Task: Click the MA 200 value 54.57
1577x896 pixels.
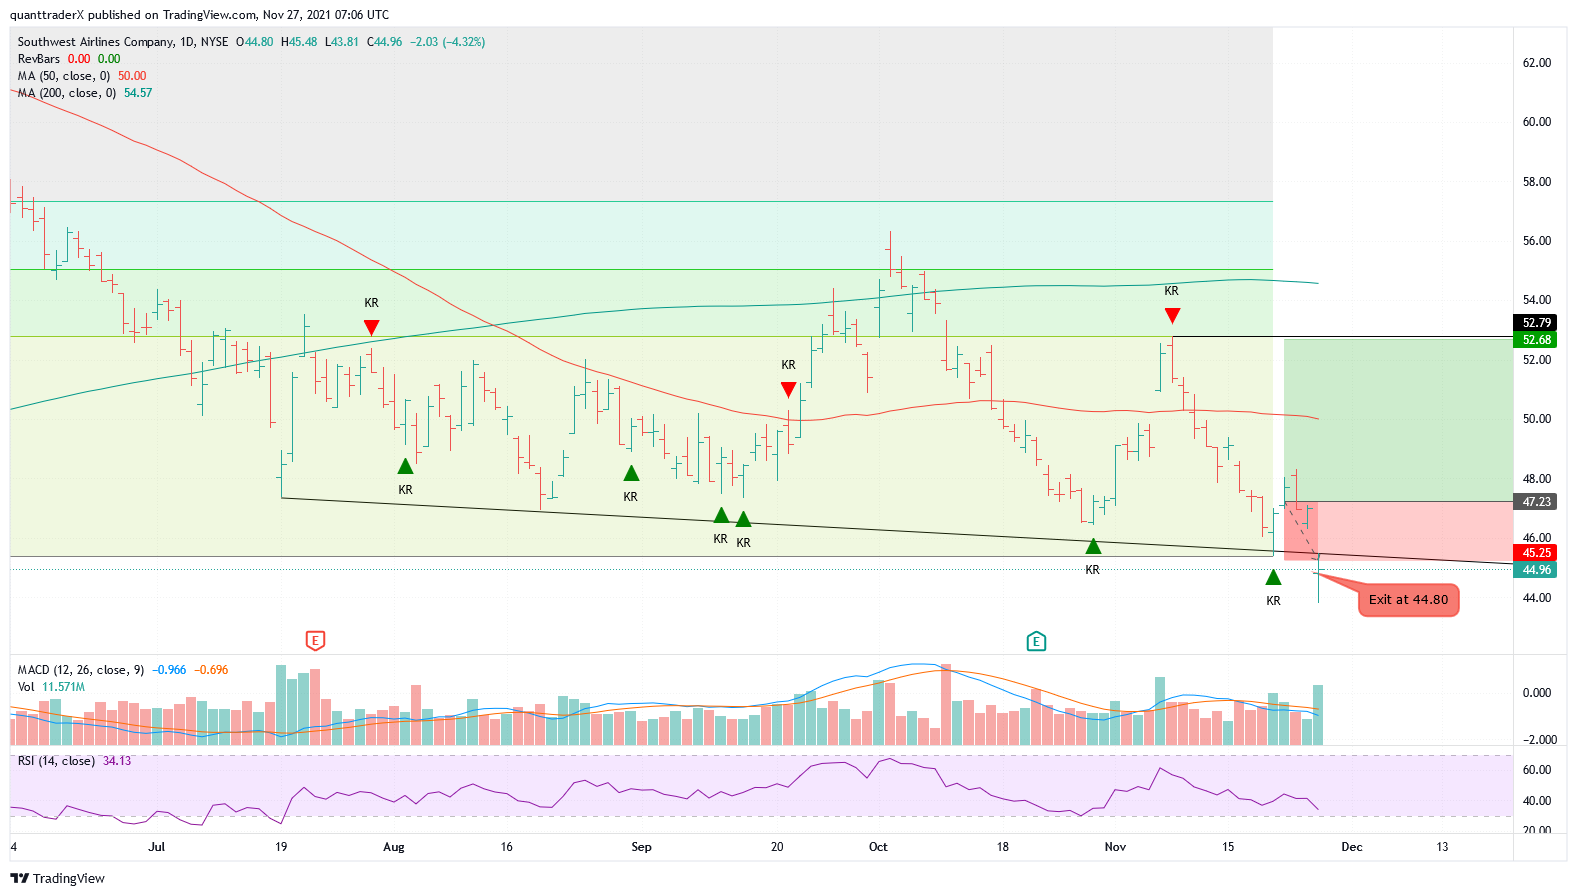Action: [138, 93]
